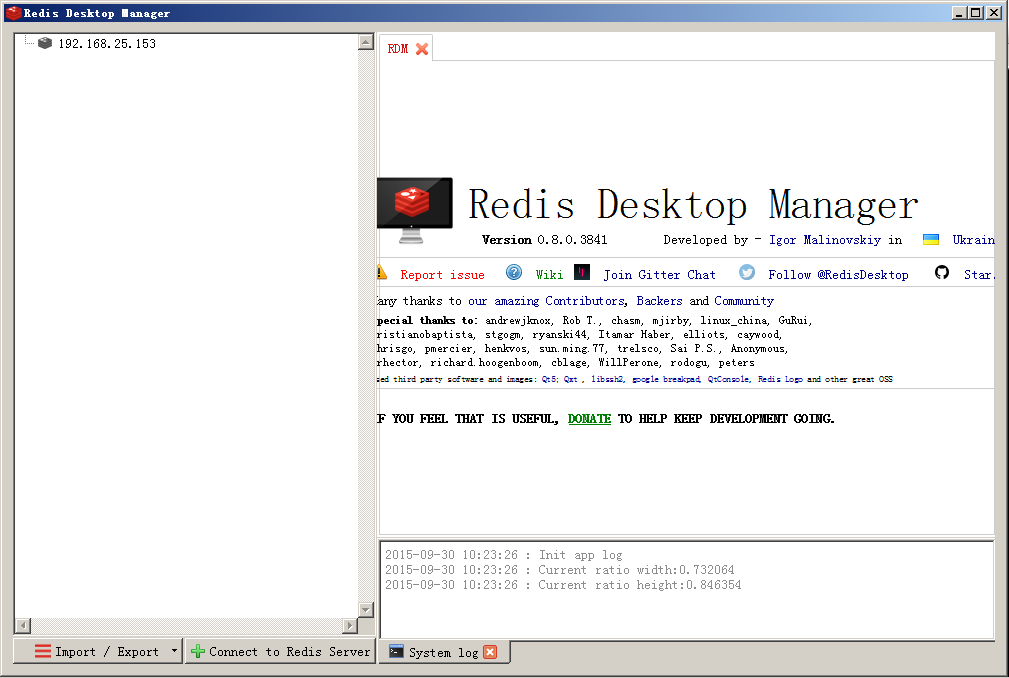Screen dimensions: 1009x678
Task: Click the Import / Export button
Action: pyautogui.click(x=98, y=652)
